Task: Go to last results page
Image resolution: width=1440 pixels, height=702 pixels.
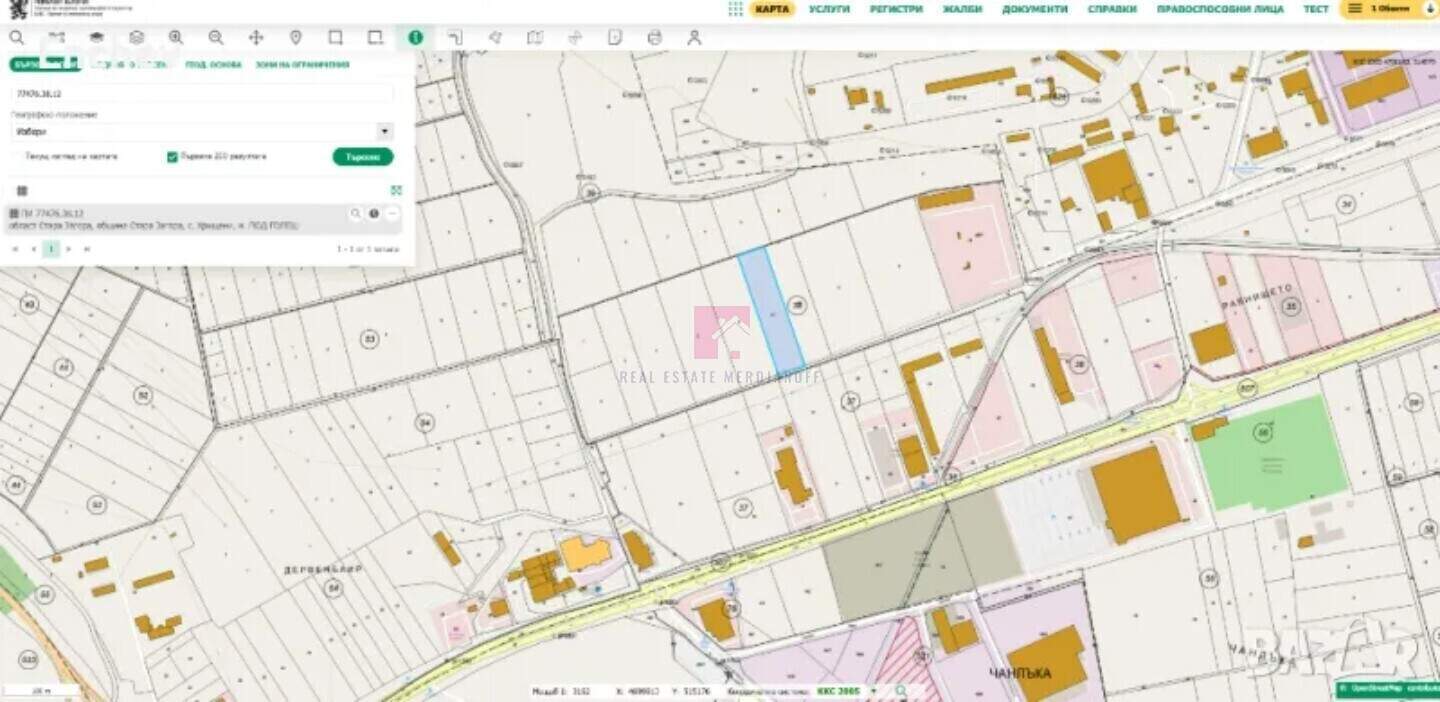Action: point(87,248)
